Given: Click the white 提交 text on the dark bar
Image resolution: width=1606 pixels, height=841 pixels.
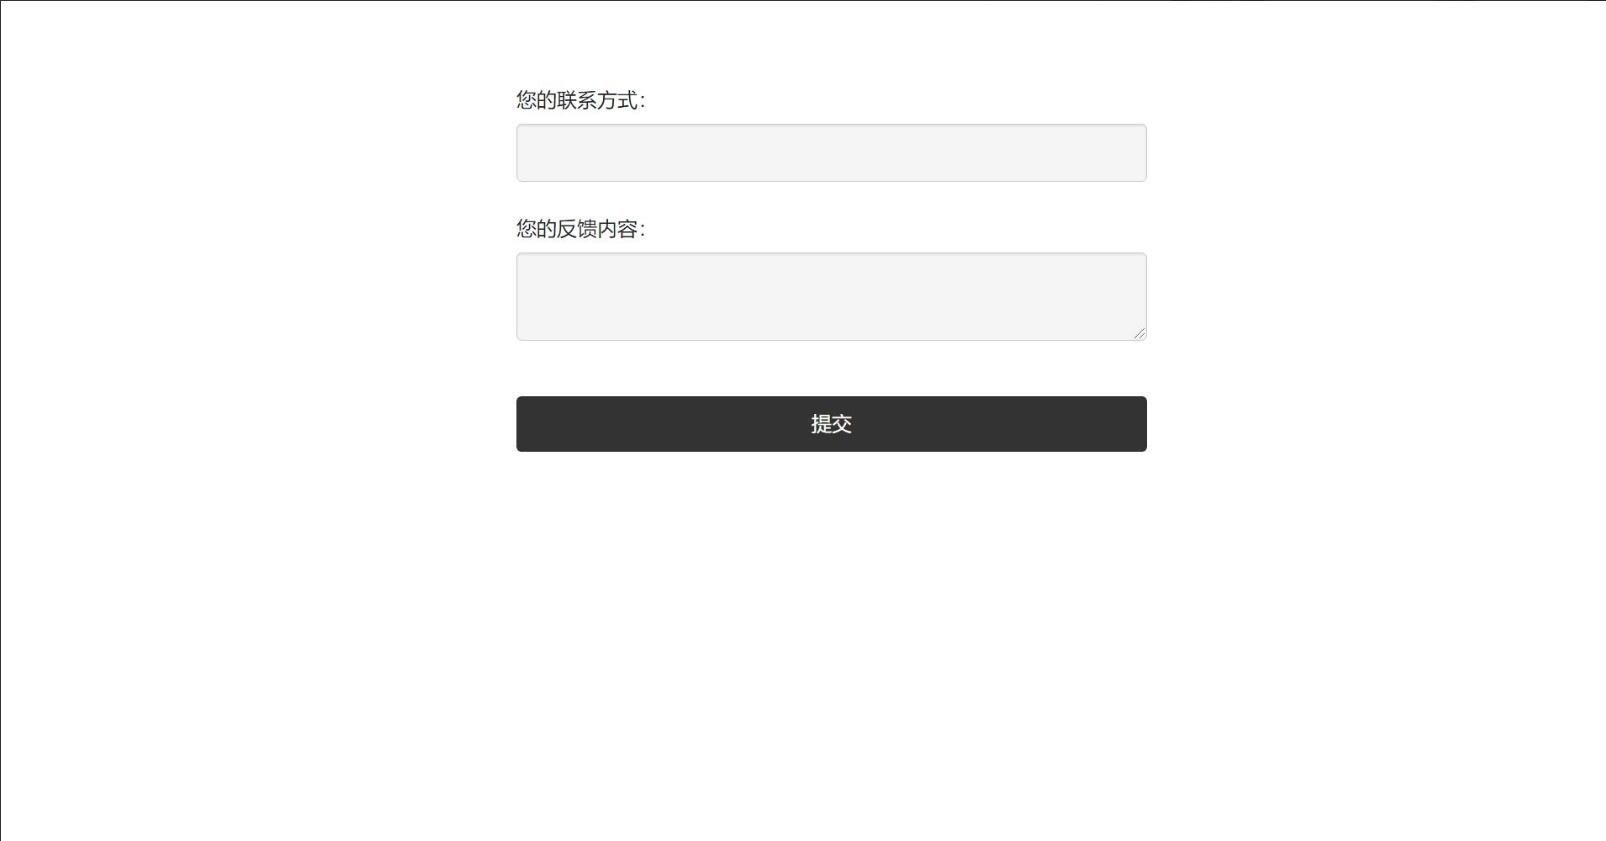Looking at the screenshot, I should click(831, 424).
